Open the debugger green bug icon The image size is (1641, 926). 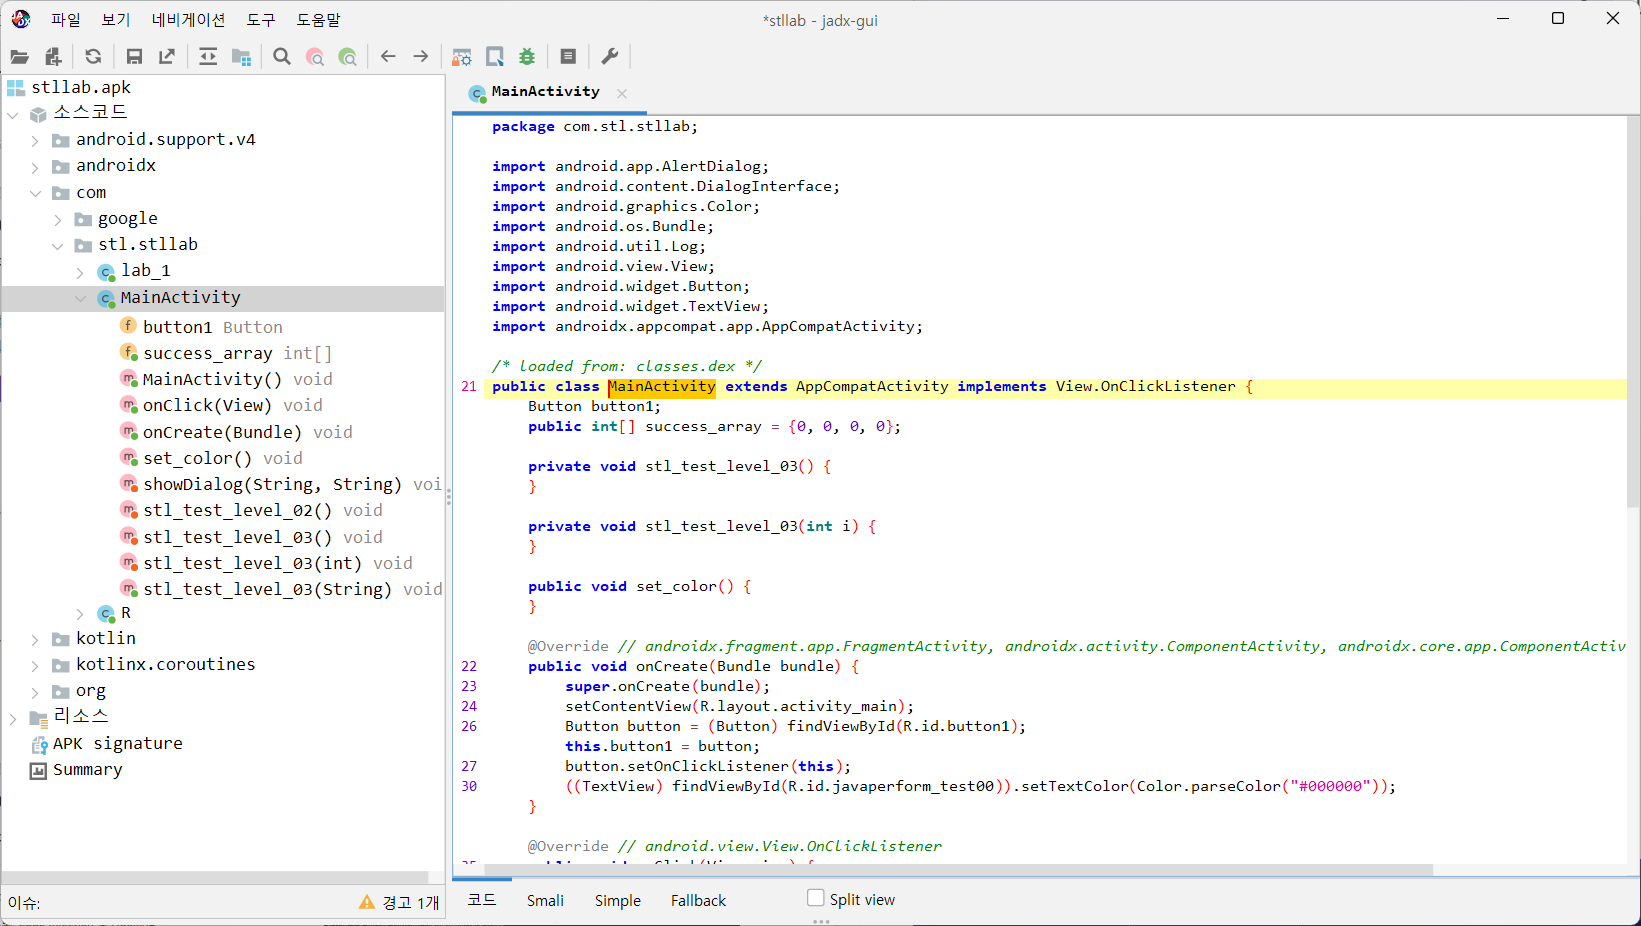(x=527, y=57)
